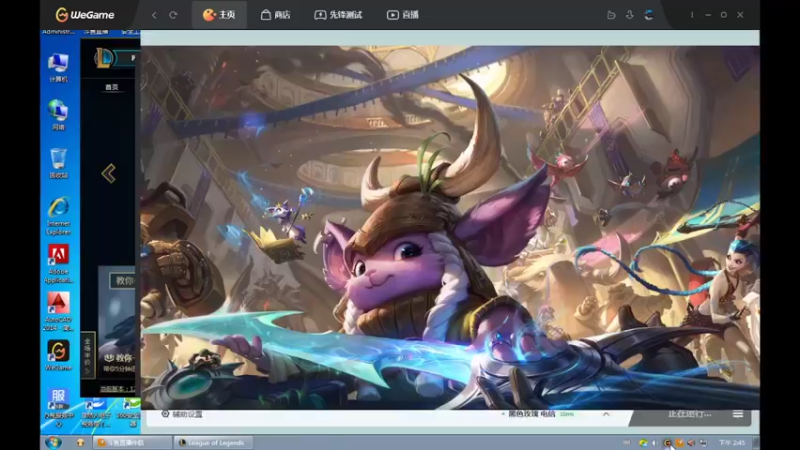The width and height of the screenshot is (800, 450).
Task: Launch Adobe Application desktop shortcut
Action: point(58,264)
